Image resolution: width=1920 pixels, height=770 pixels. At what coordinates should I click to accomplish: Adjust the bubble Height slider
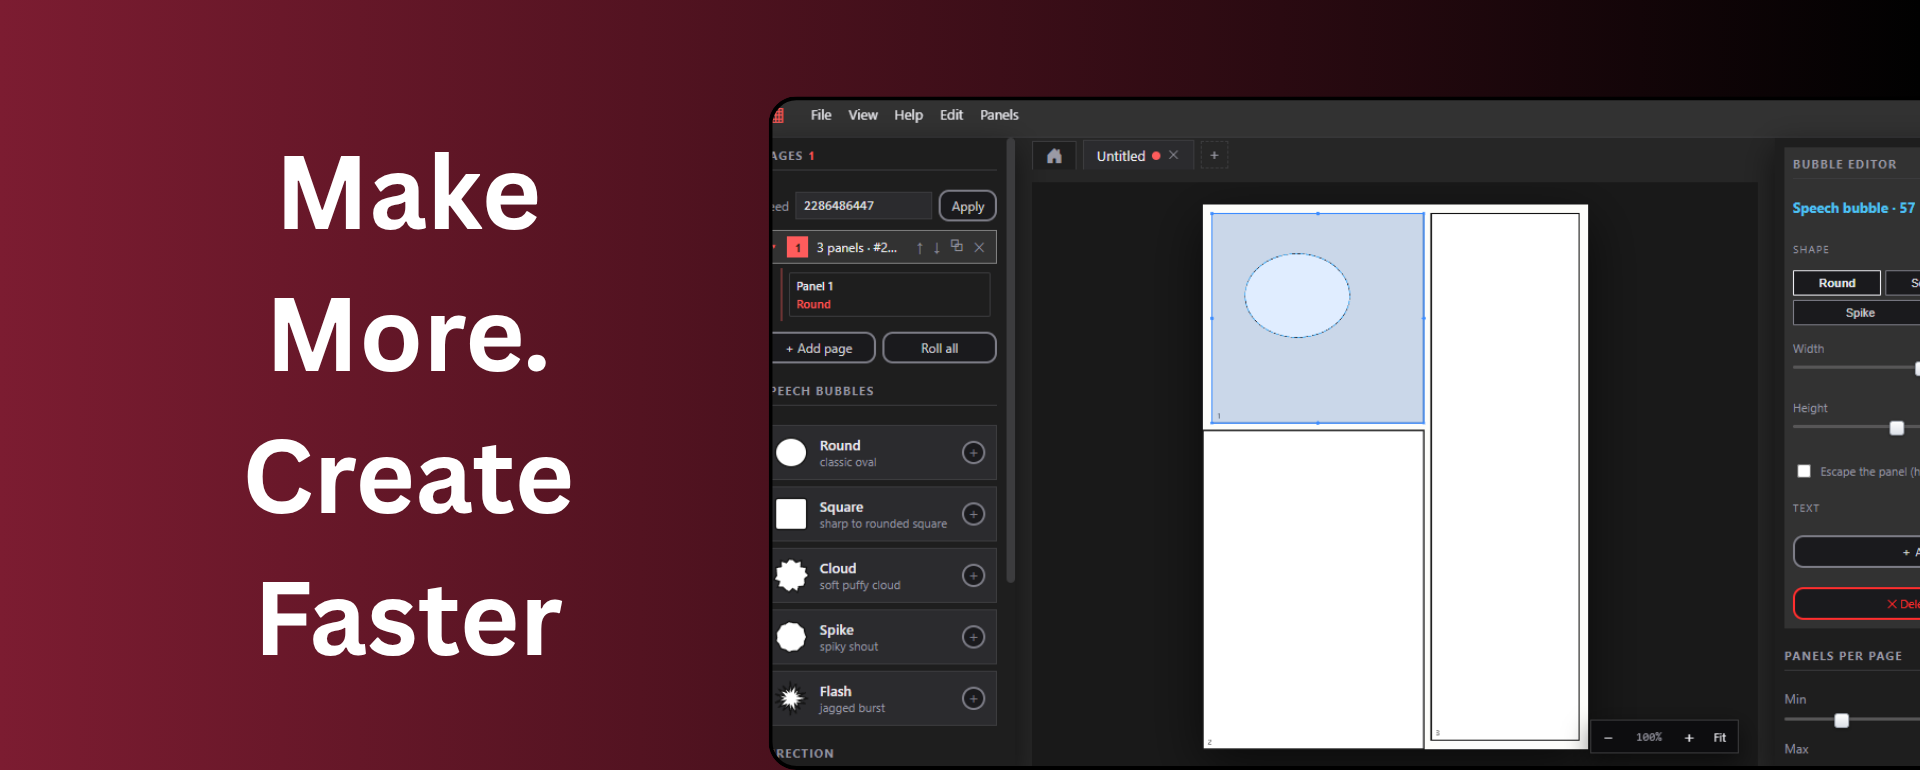pos(1896,428)
